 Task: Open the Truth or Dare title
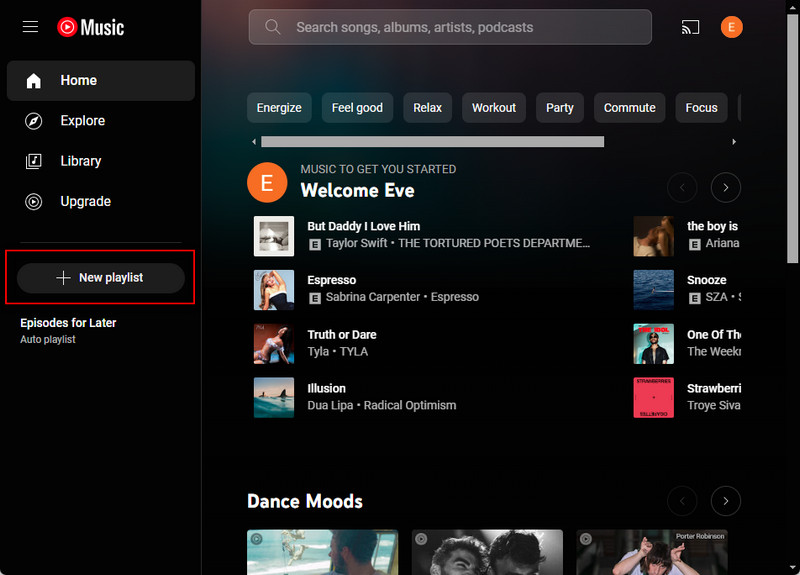[342, 335]
